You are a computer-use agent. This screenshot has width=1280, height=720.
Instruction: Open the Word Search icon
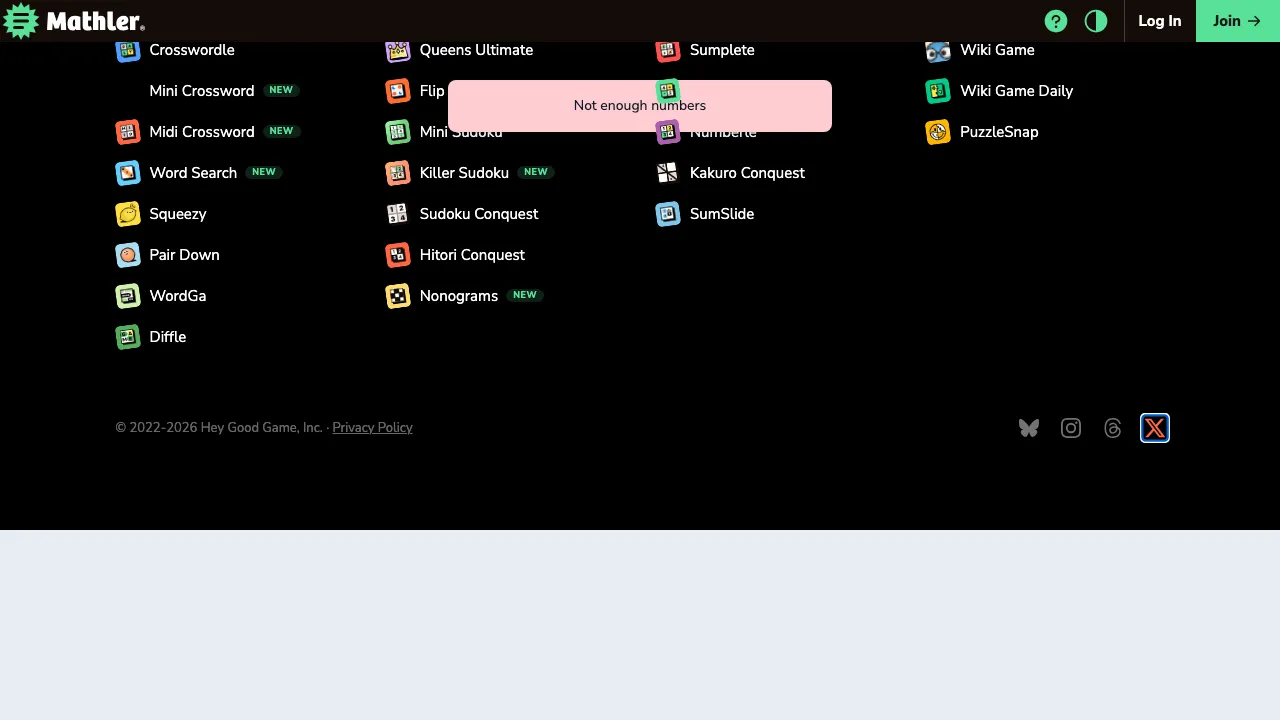128,173
